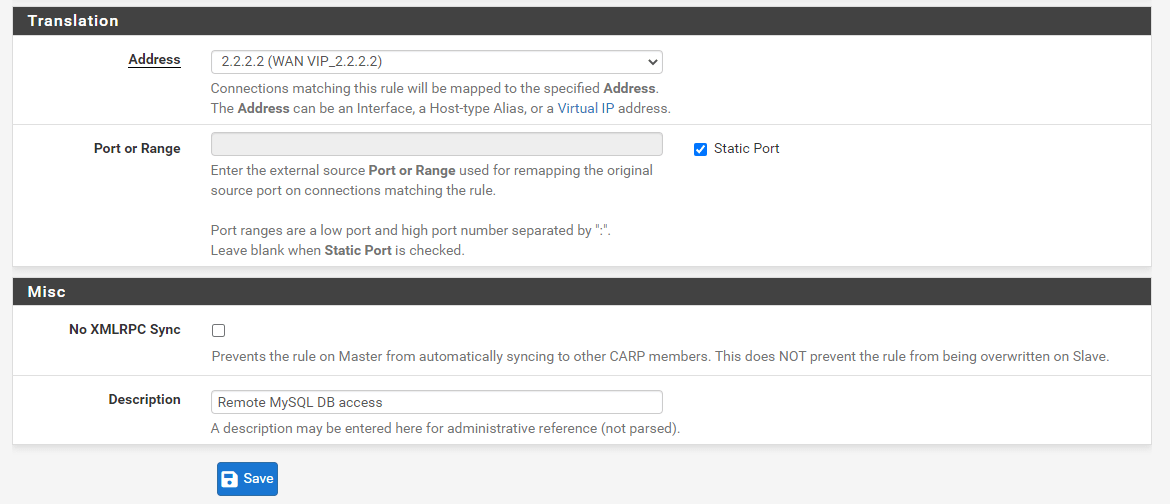Click the underlined Address label
The image size is (1170, 504).
154,59
